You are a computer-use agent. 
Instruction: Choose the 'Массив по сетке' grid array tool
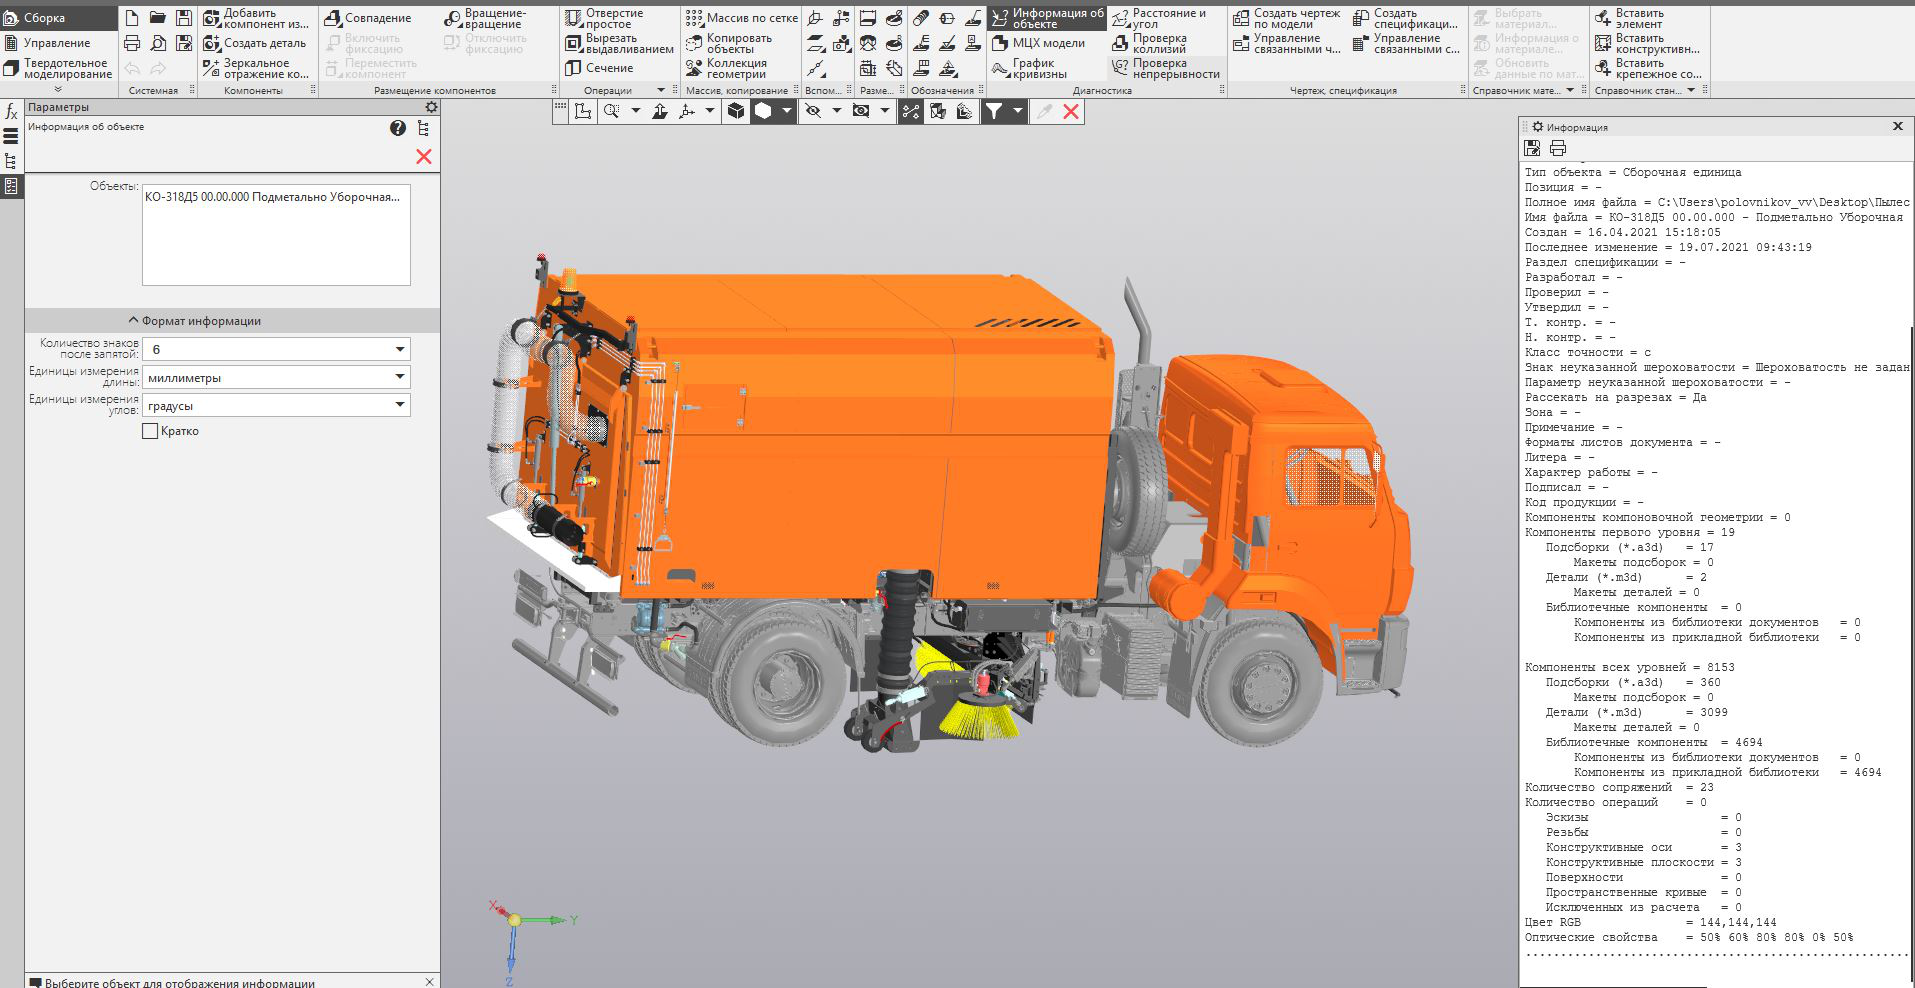741,18
